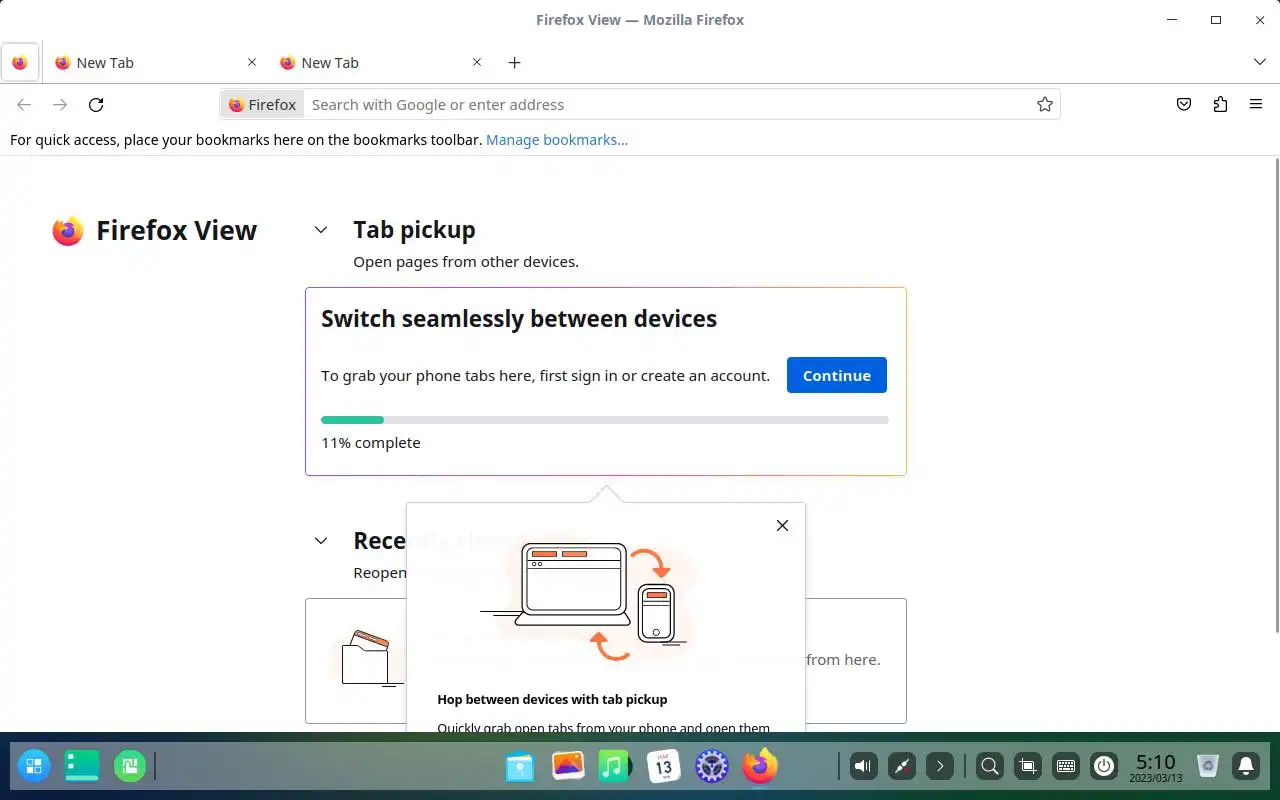Open the pinned Firefox View tab
Screen dimensions: 1280x800
[x=20, y=62]
